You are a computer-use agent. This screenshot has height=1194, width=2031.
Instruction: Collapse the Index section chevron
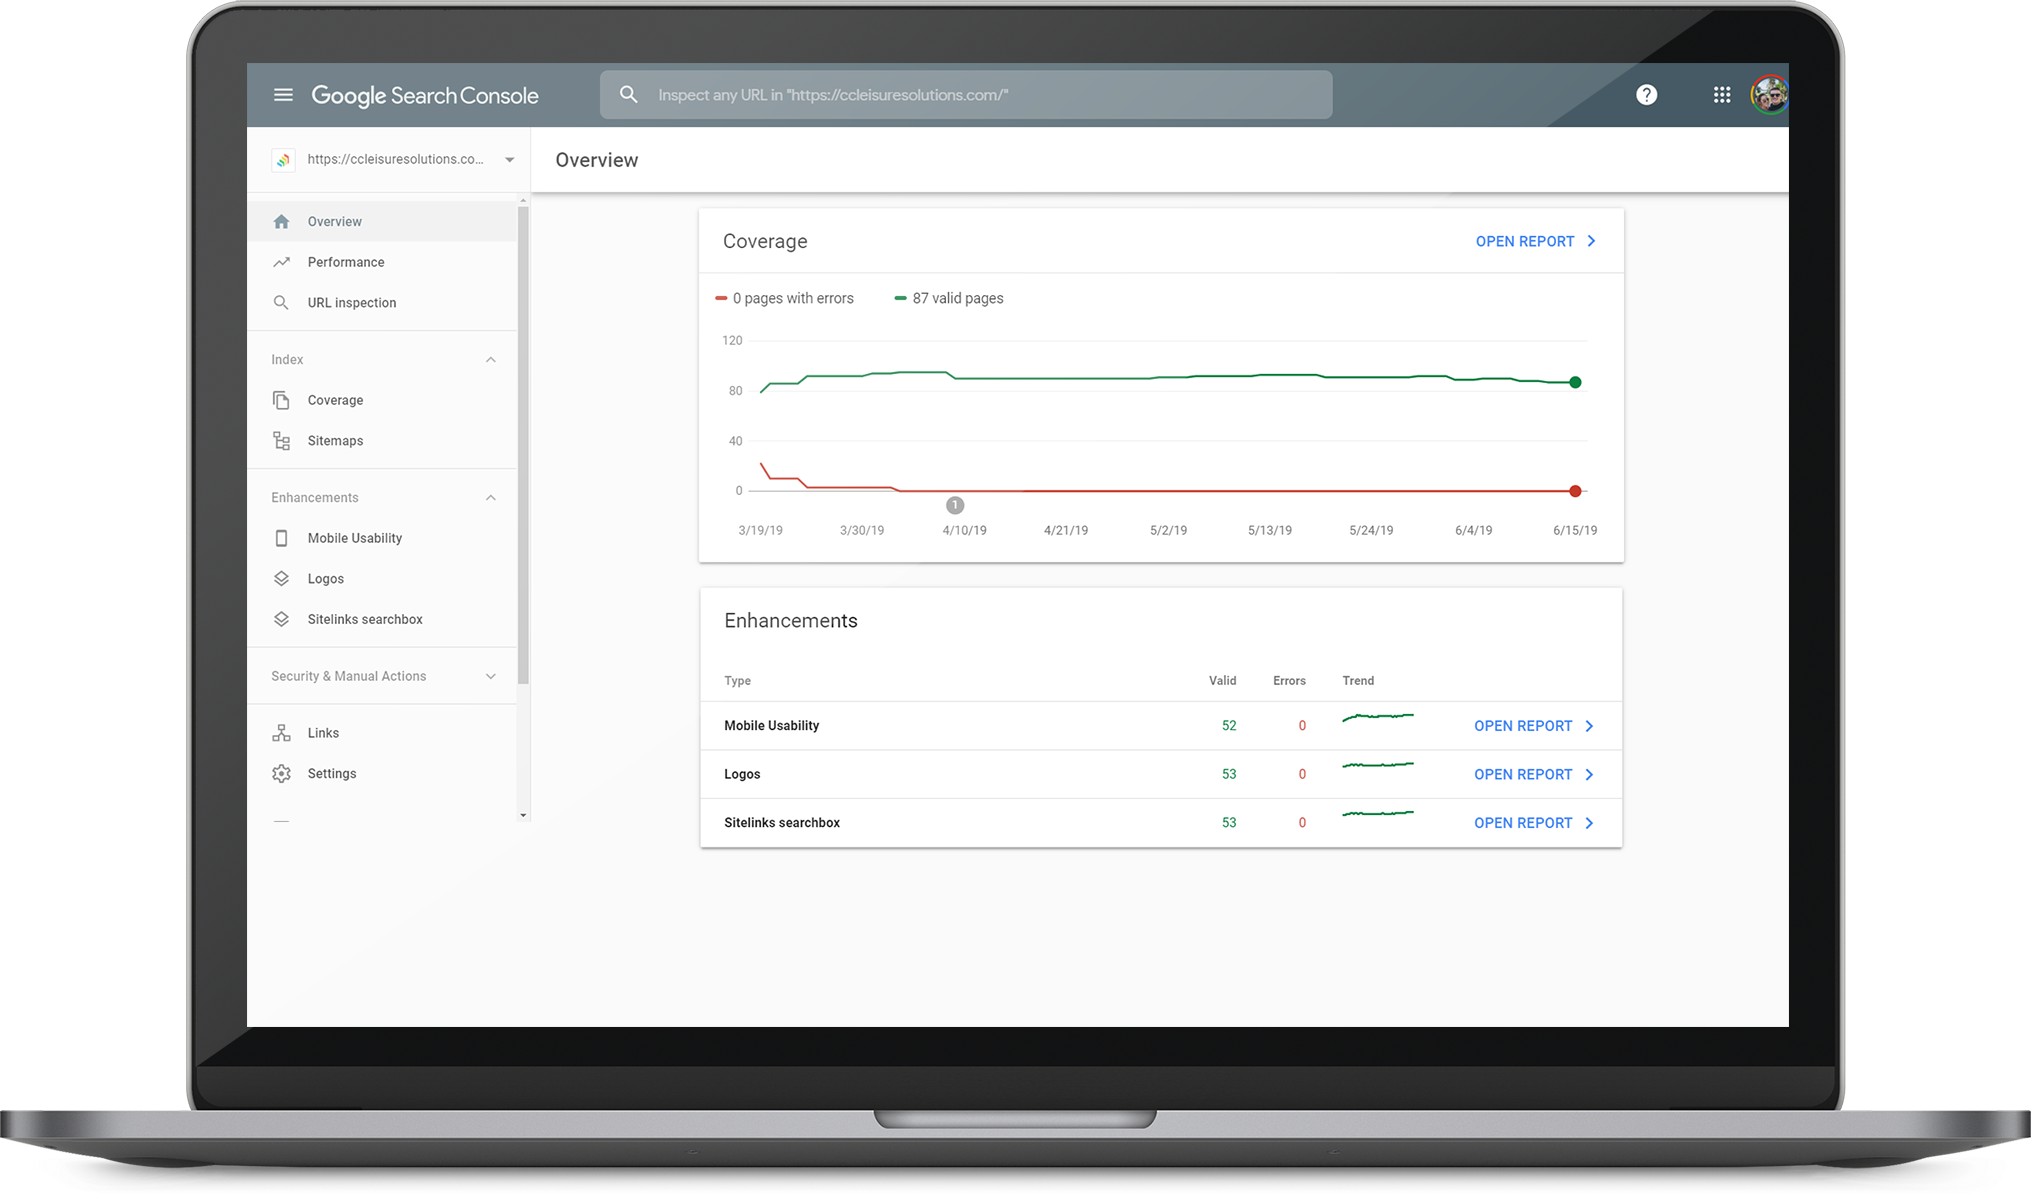click(490, 360)
